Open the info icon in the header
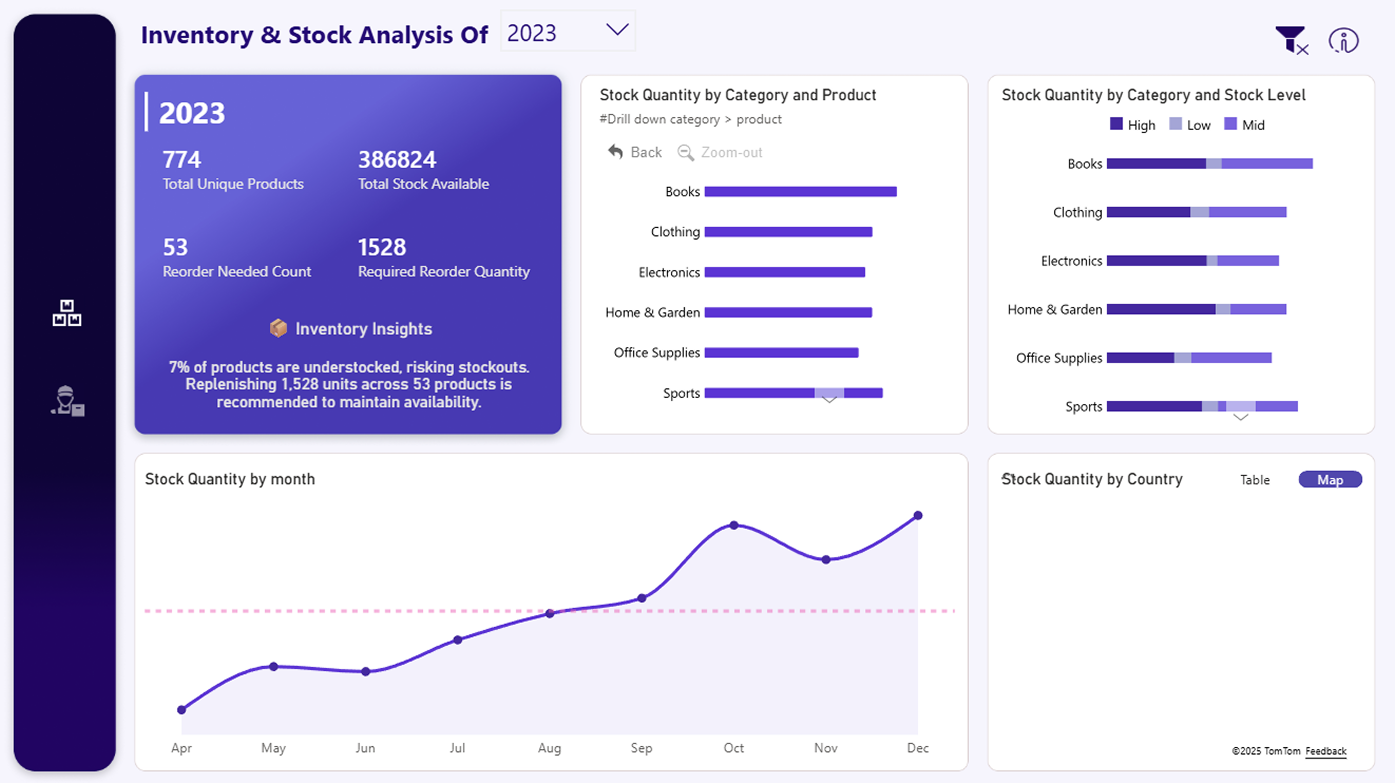 pyautogui.click(x=1343, y=41)
